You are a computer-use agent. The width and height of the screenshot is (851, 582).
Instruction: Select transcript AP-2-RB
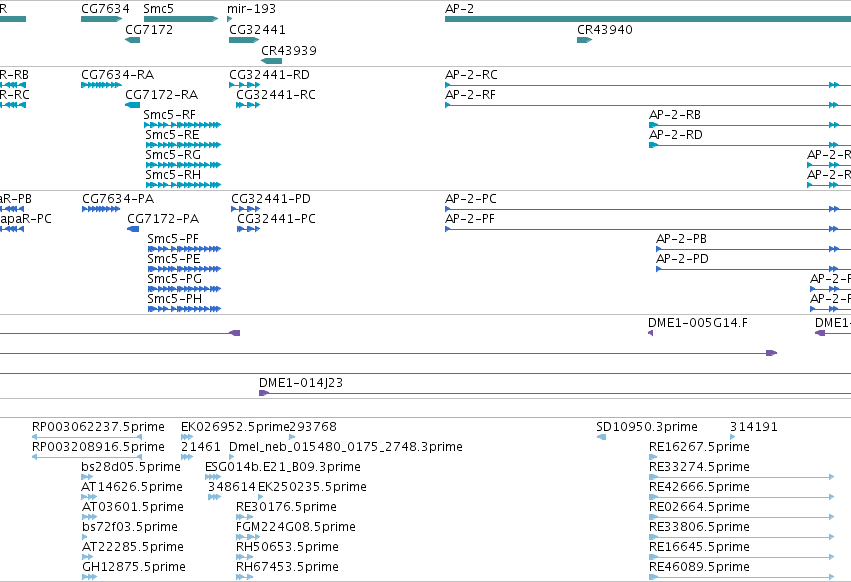coord(675,115)
